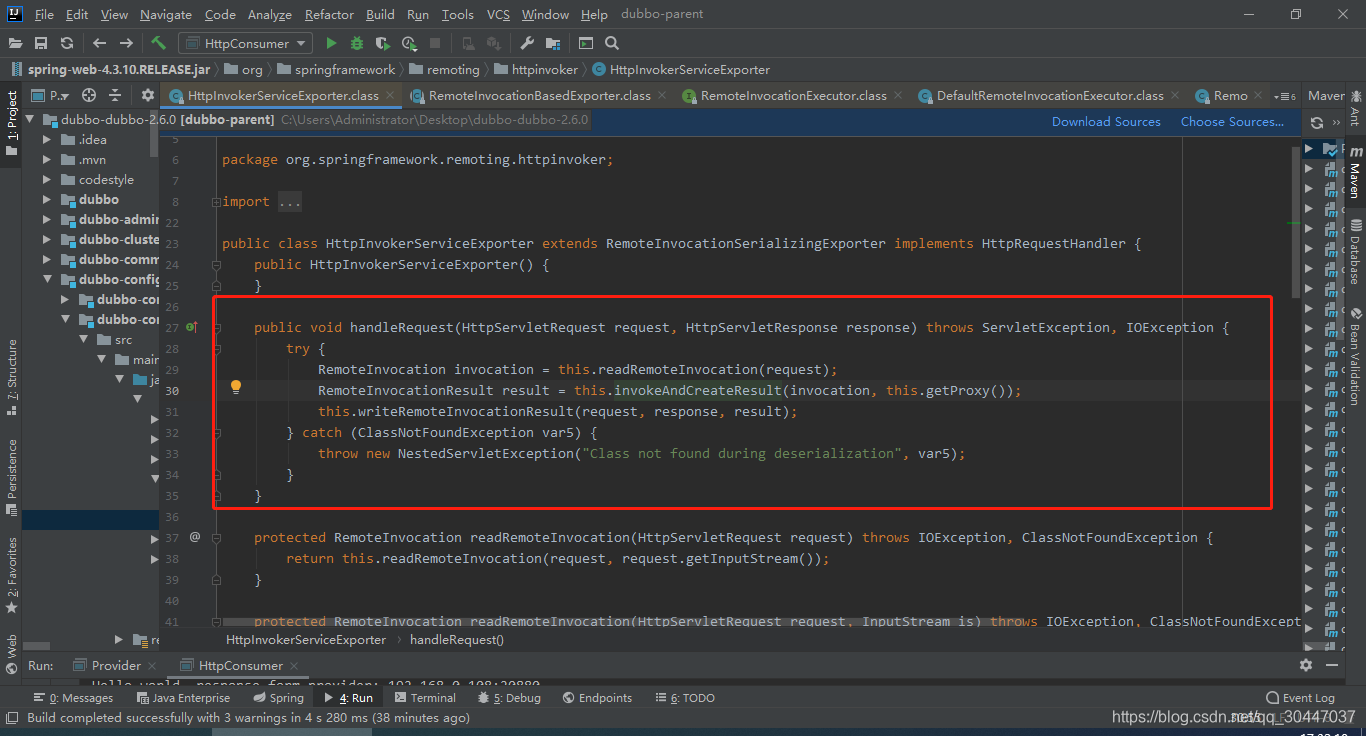Navigate back with the left arrow icon

coord(99,43)
